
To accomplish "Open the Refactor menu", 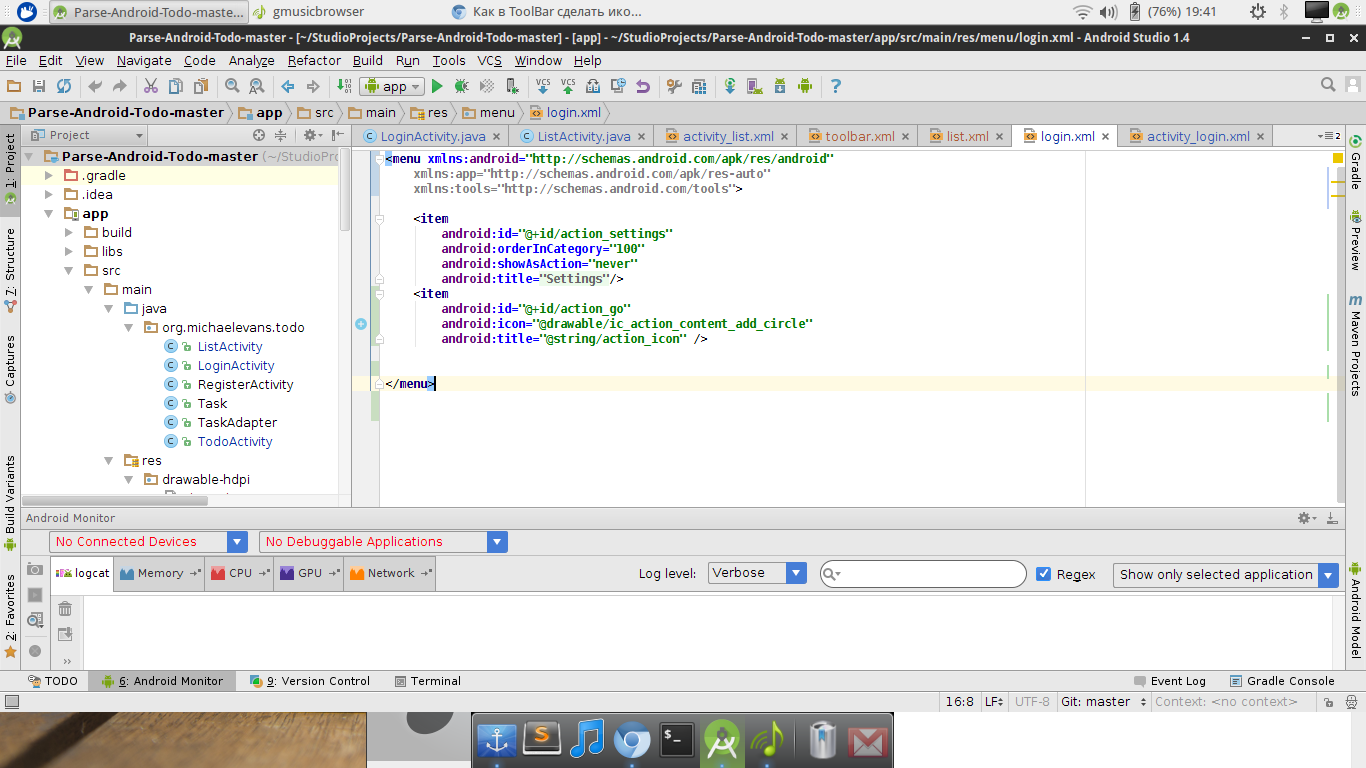I will pyautogui.click(x=314, y=60).
